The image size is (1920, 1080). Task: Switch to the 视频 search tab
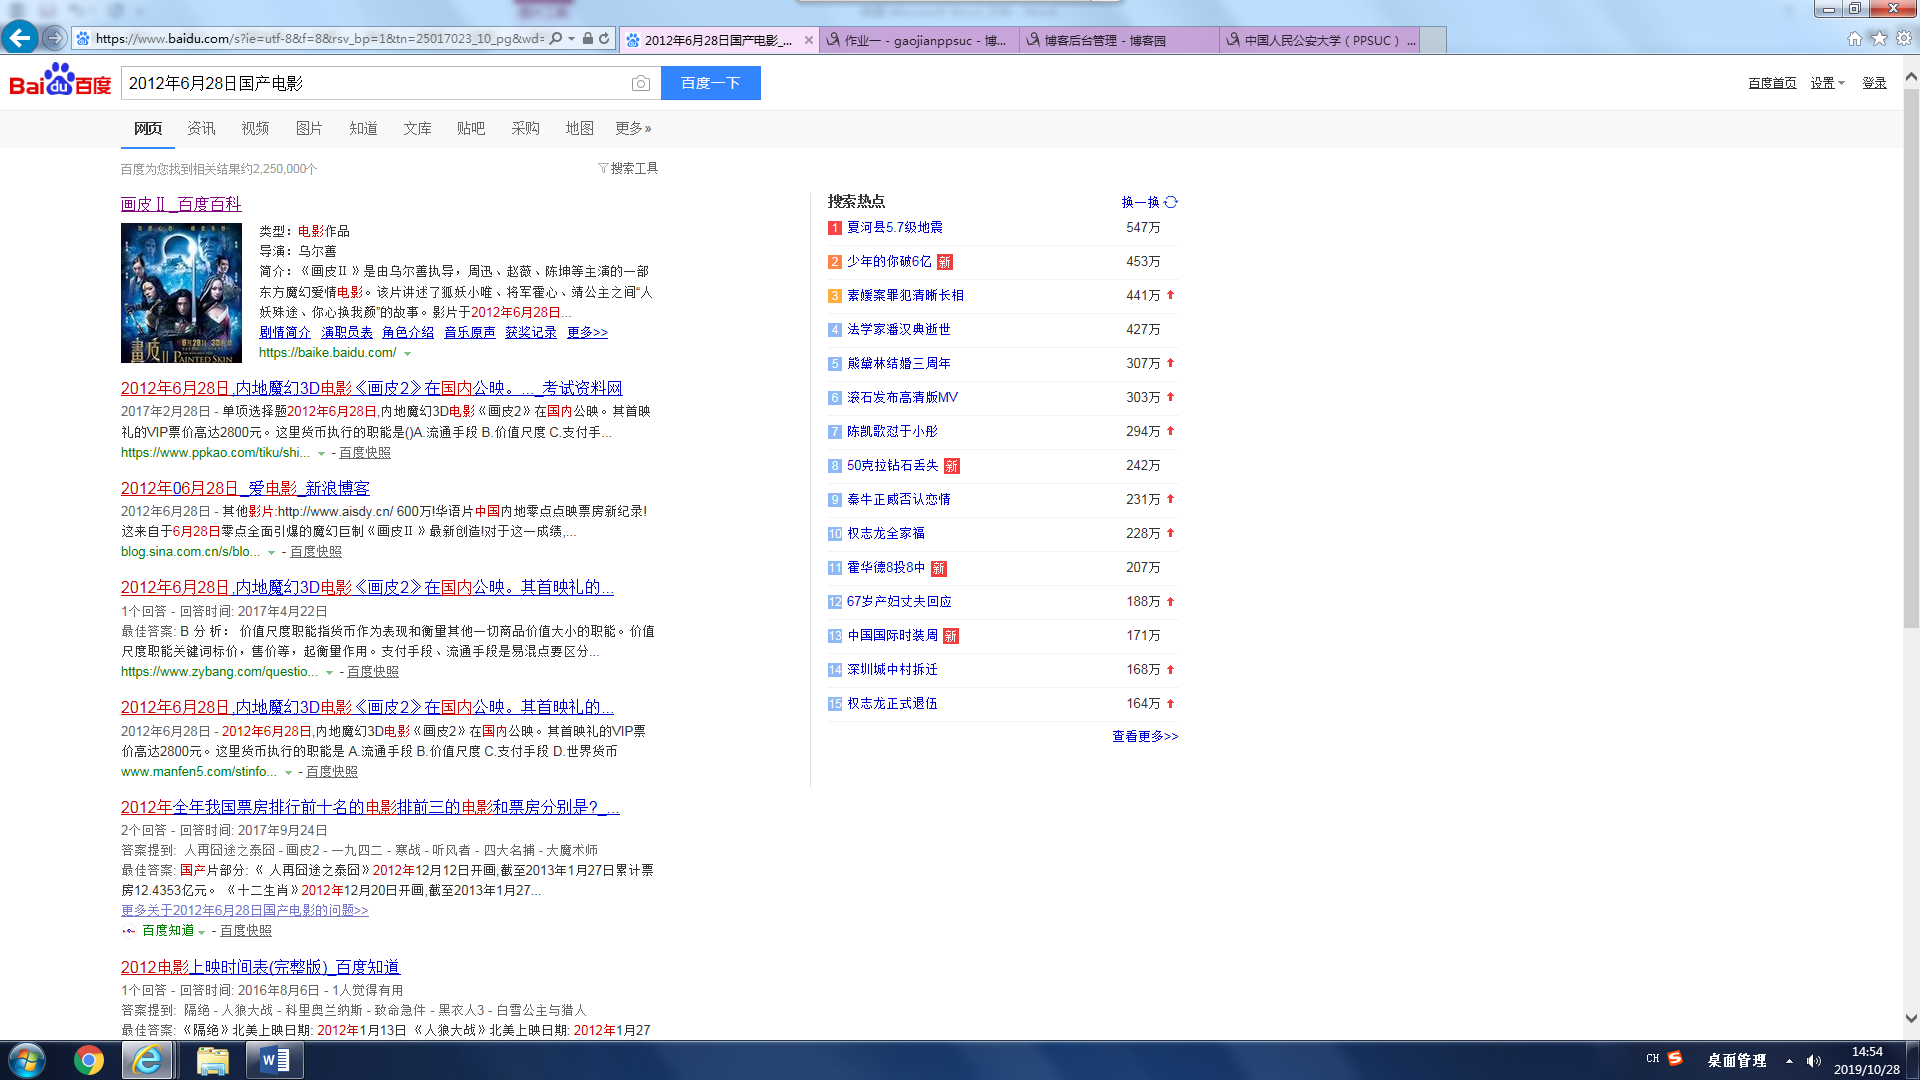(255, 128)
